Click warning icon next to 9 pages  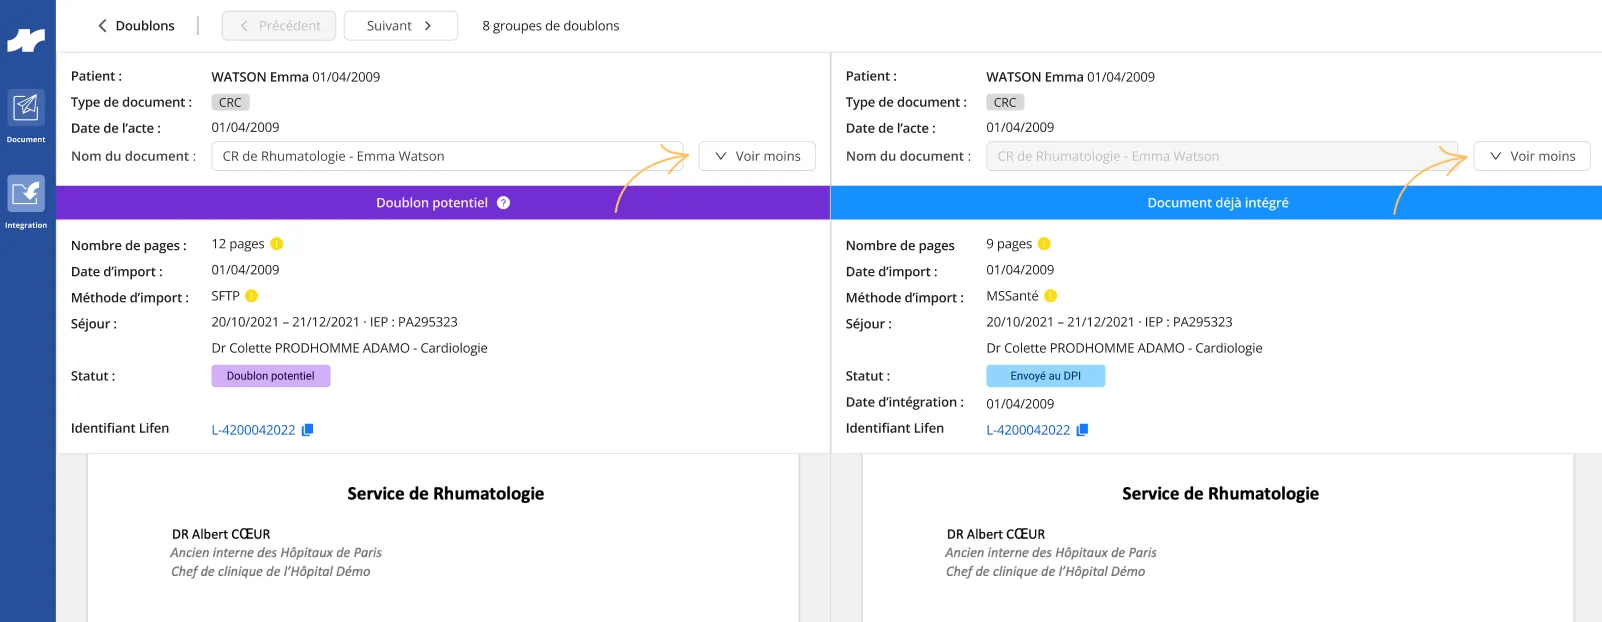1044,244
